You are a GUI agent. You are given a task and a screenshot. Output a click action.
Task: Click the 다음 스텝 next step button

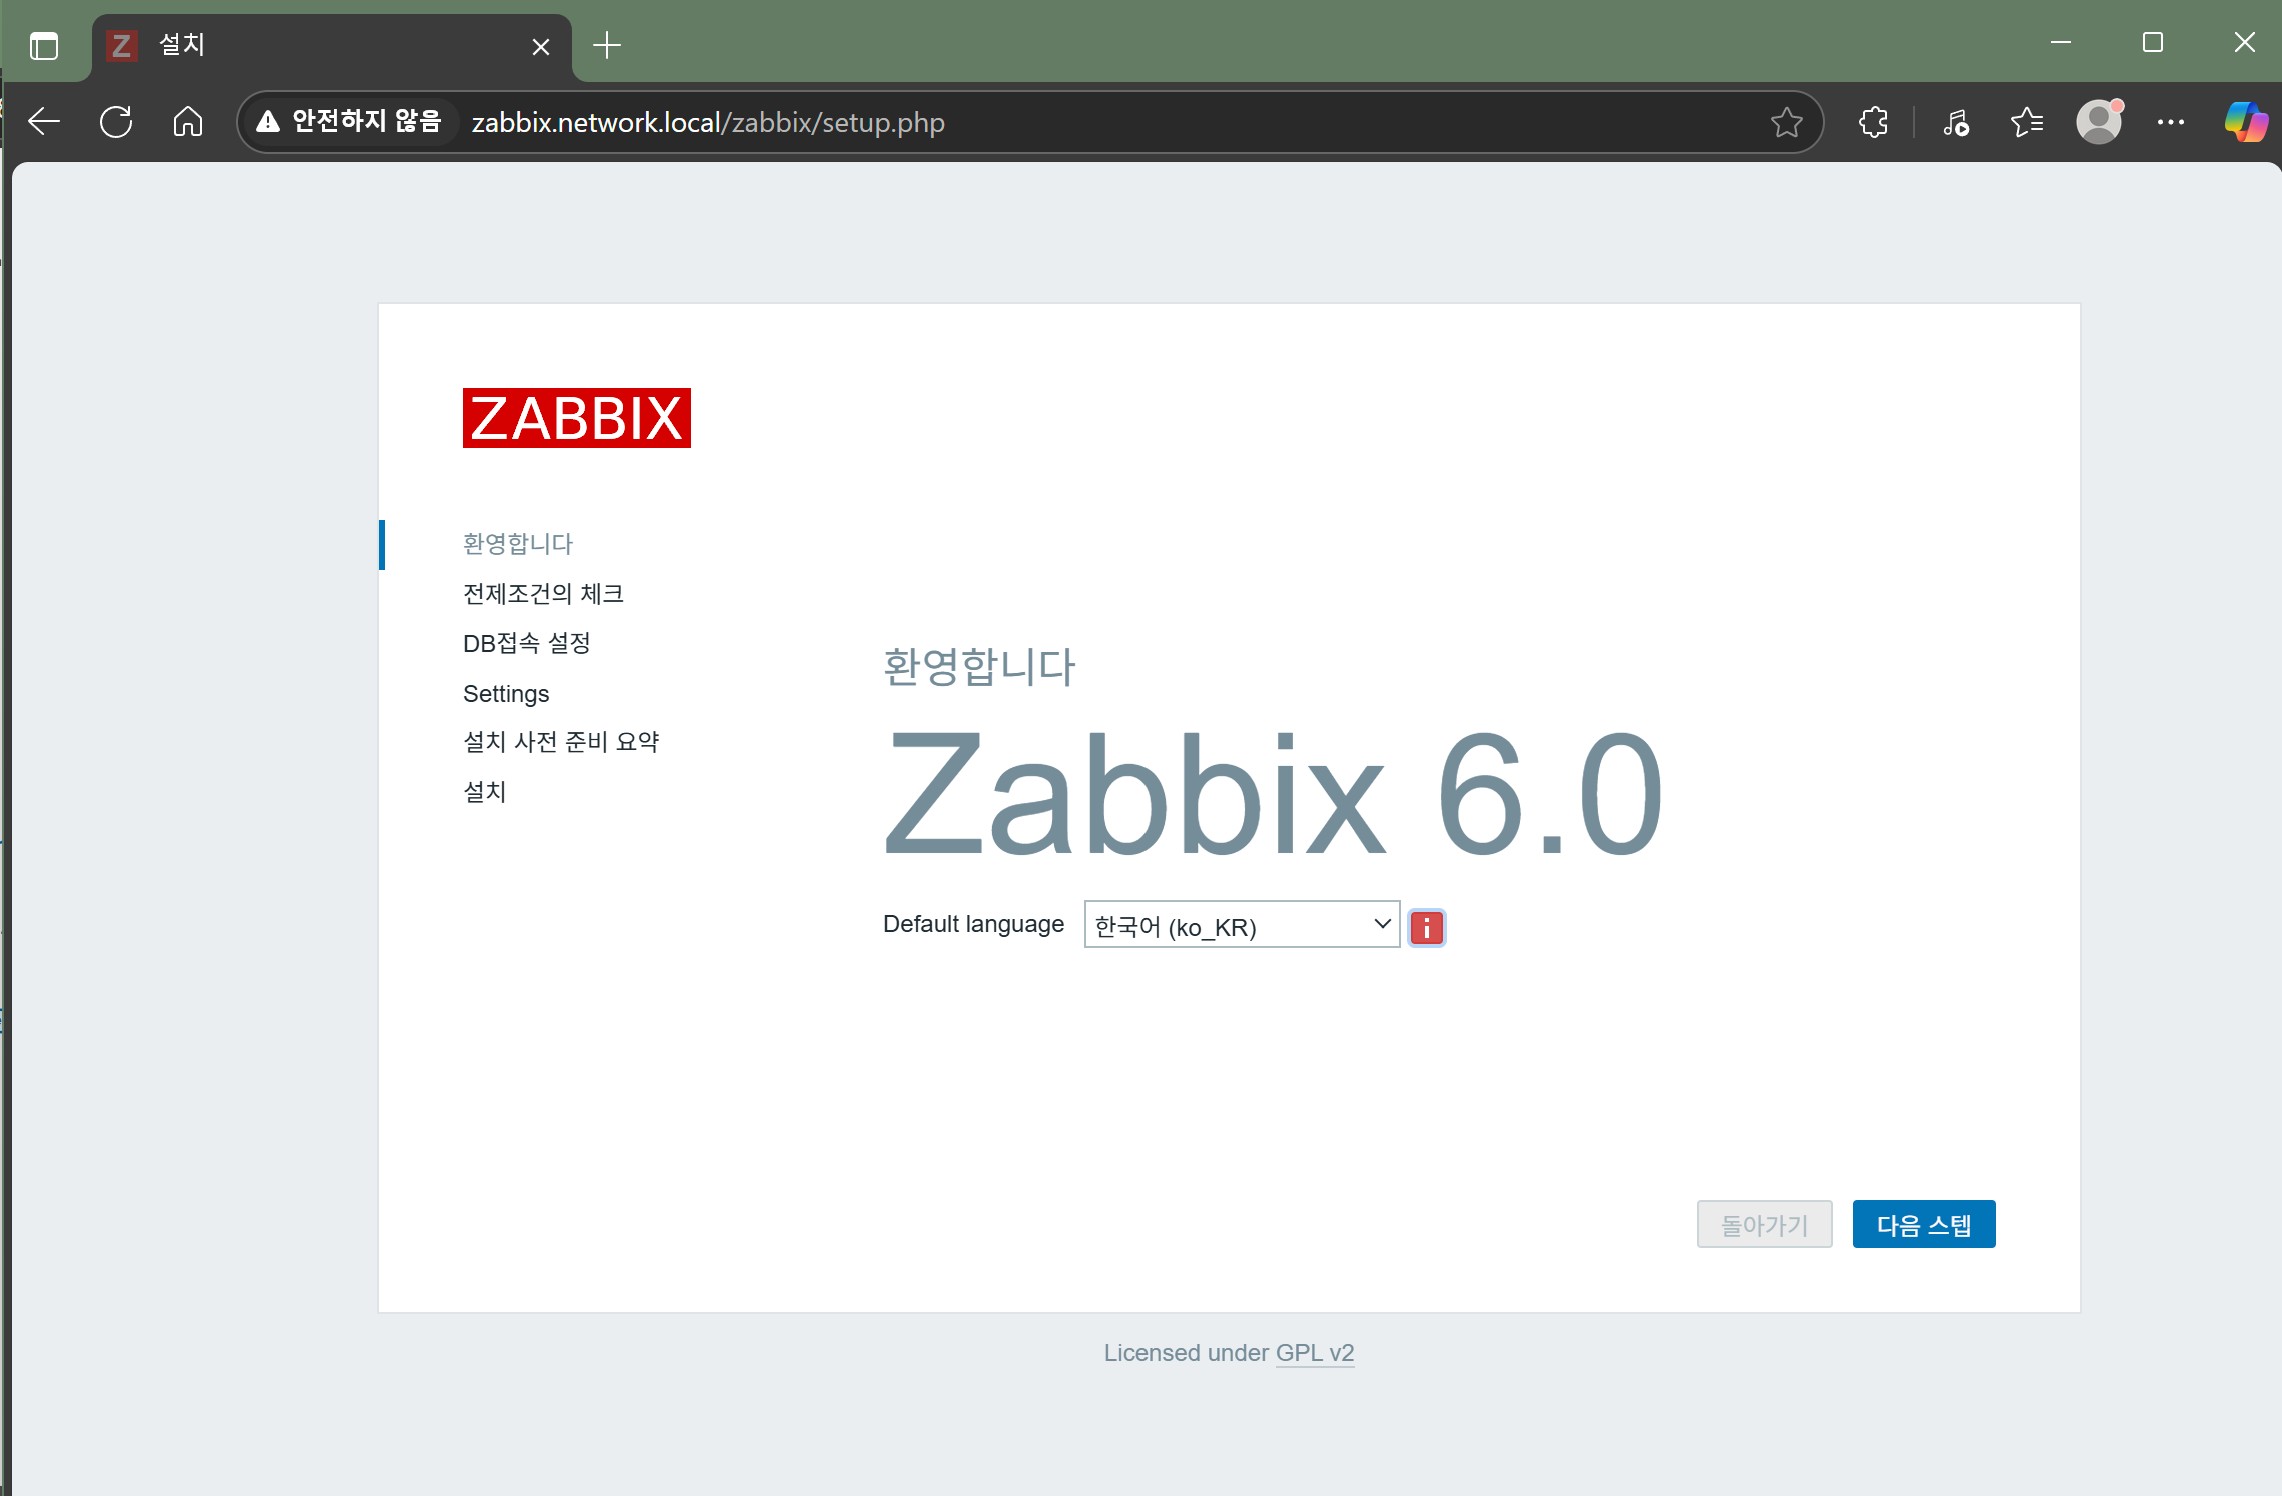coord(1924,1224)
